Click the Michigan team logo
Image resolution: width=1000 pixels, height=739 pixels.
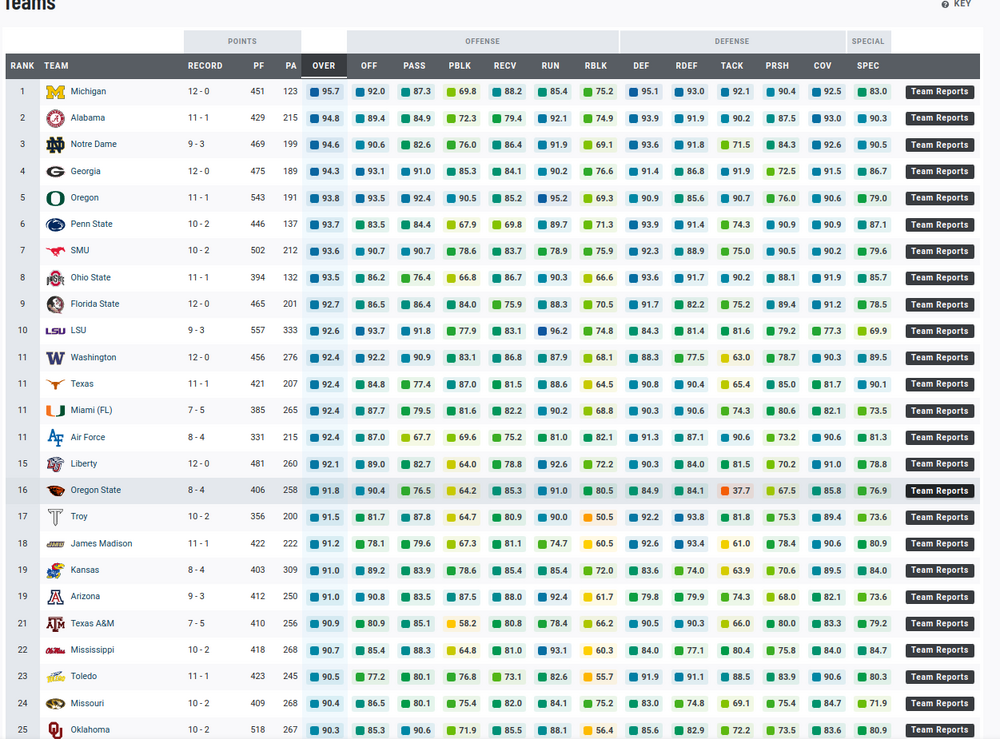tap(55, 92)
